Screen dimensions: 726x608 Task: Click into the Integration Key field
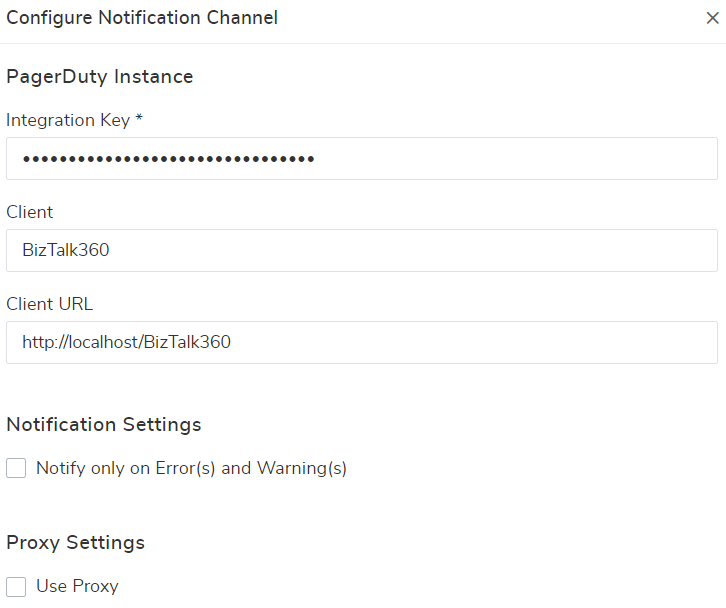(x=361, y=159)
